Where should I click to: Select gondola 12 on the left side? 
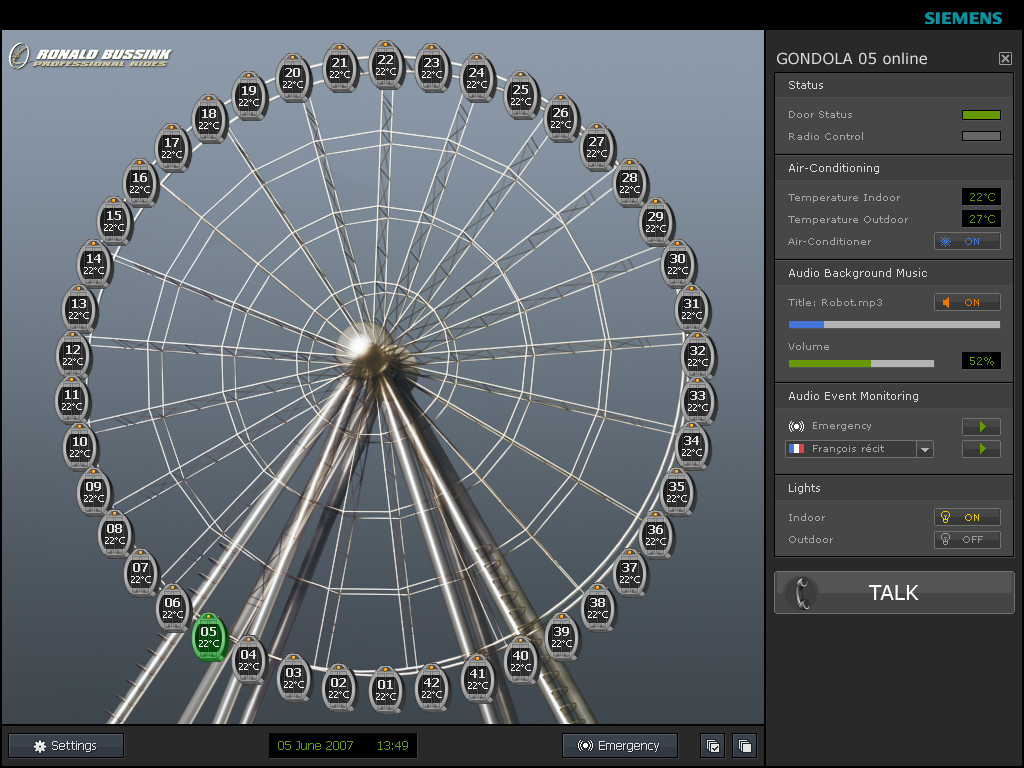pyautogui.click(x=72, y=355)
